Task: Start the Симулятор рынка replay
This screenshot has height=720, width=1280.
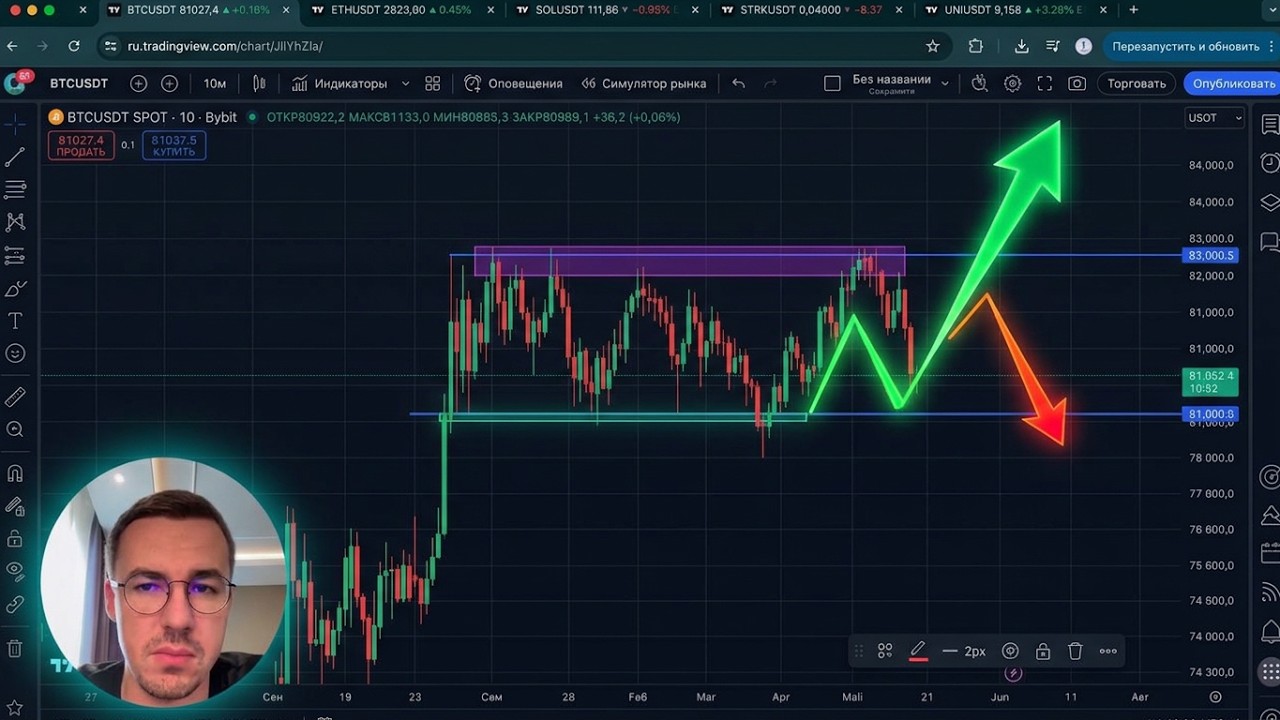Action: pyautogui.click(x=643, y=83)
